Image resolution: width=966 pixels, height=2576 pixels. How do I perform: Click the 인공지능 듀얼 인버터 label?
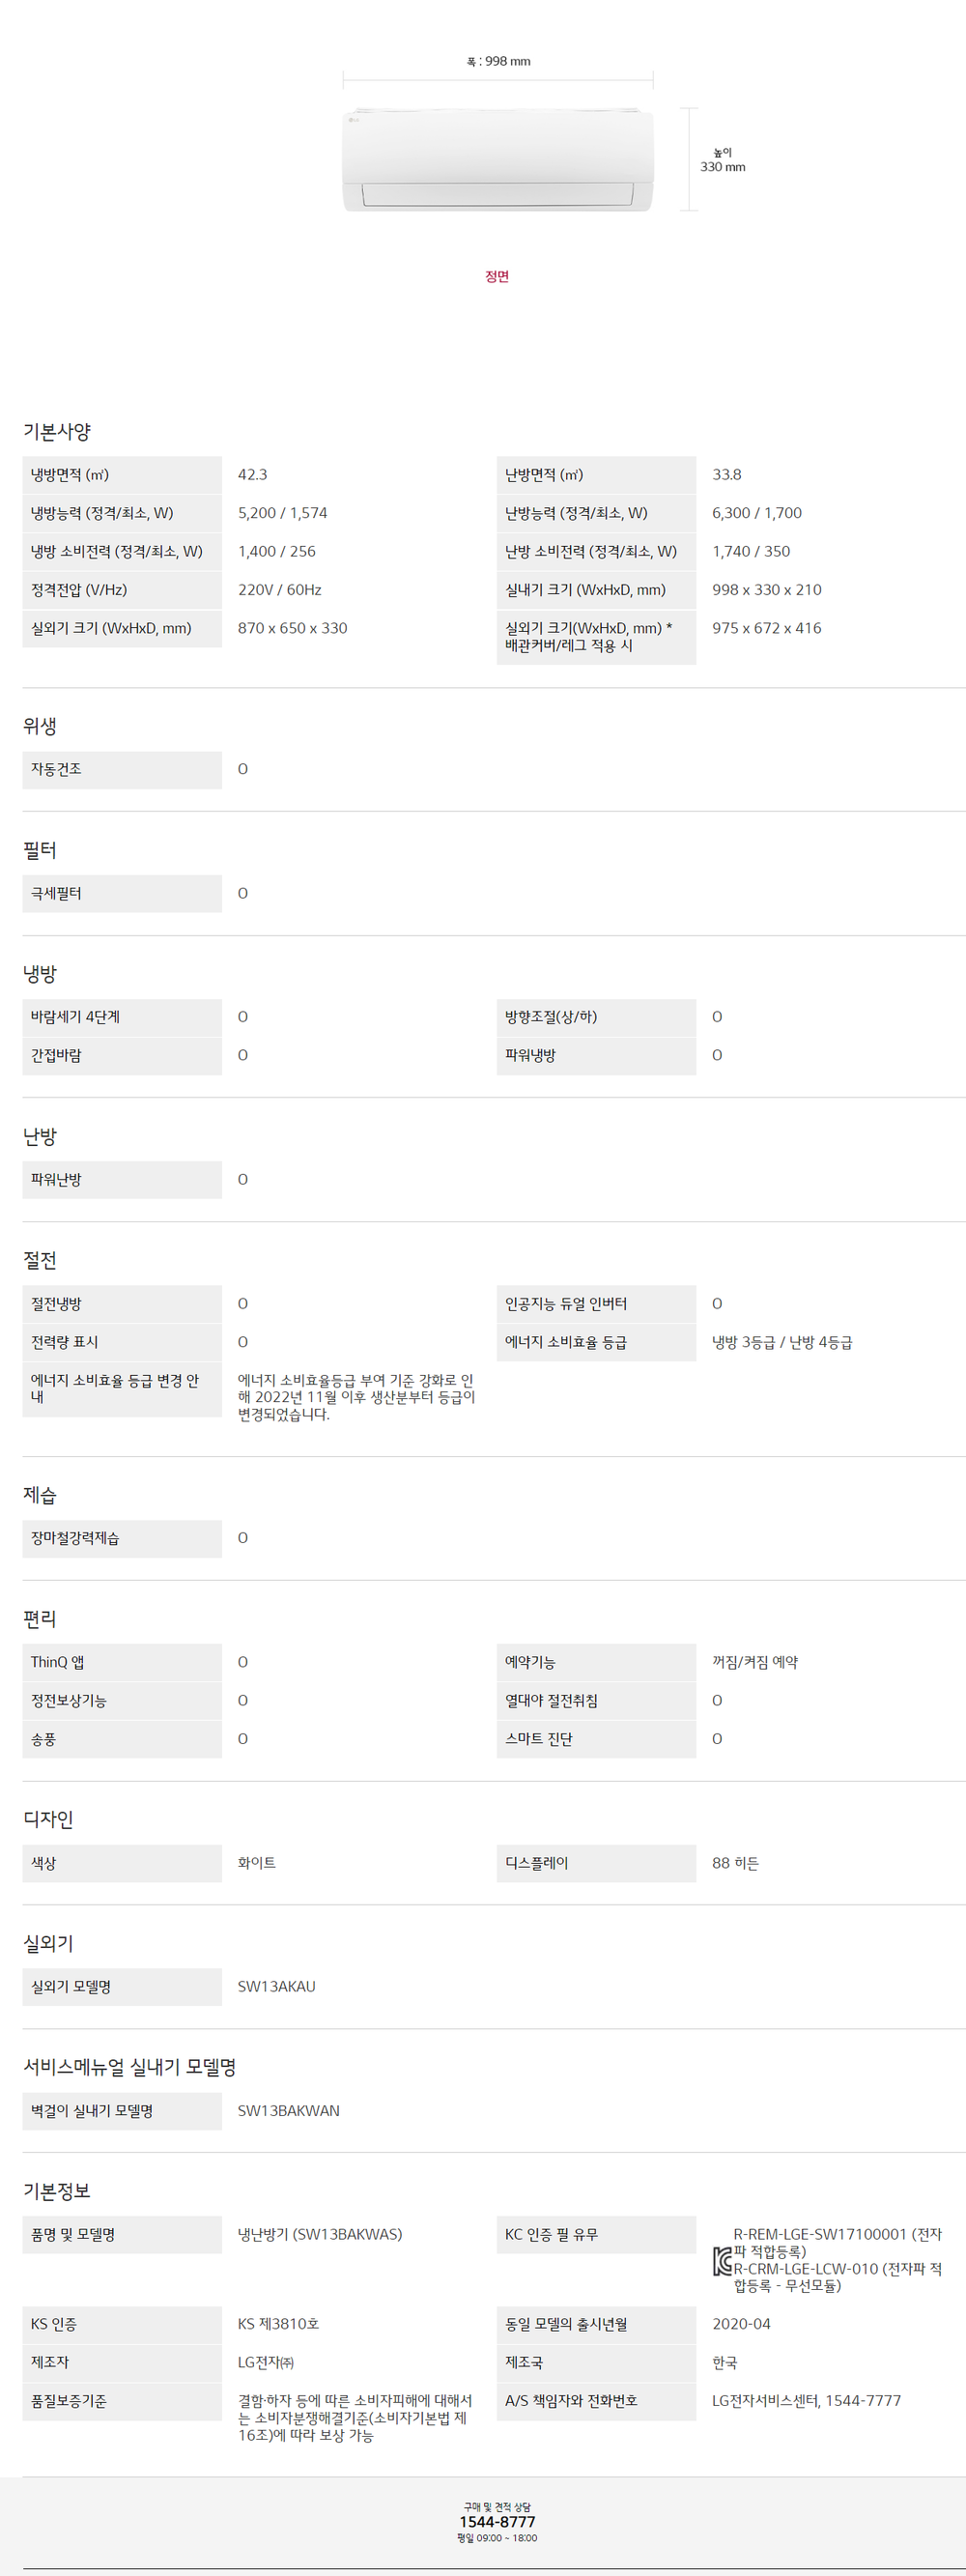566,1304
